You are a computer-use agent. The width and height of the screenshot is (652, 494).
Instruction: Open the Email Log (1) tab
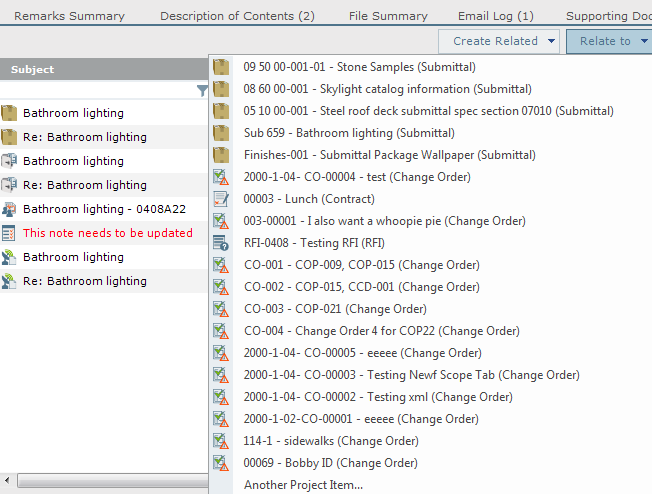pos(496,16)
